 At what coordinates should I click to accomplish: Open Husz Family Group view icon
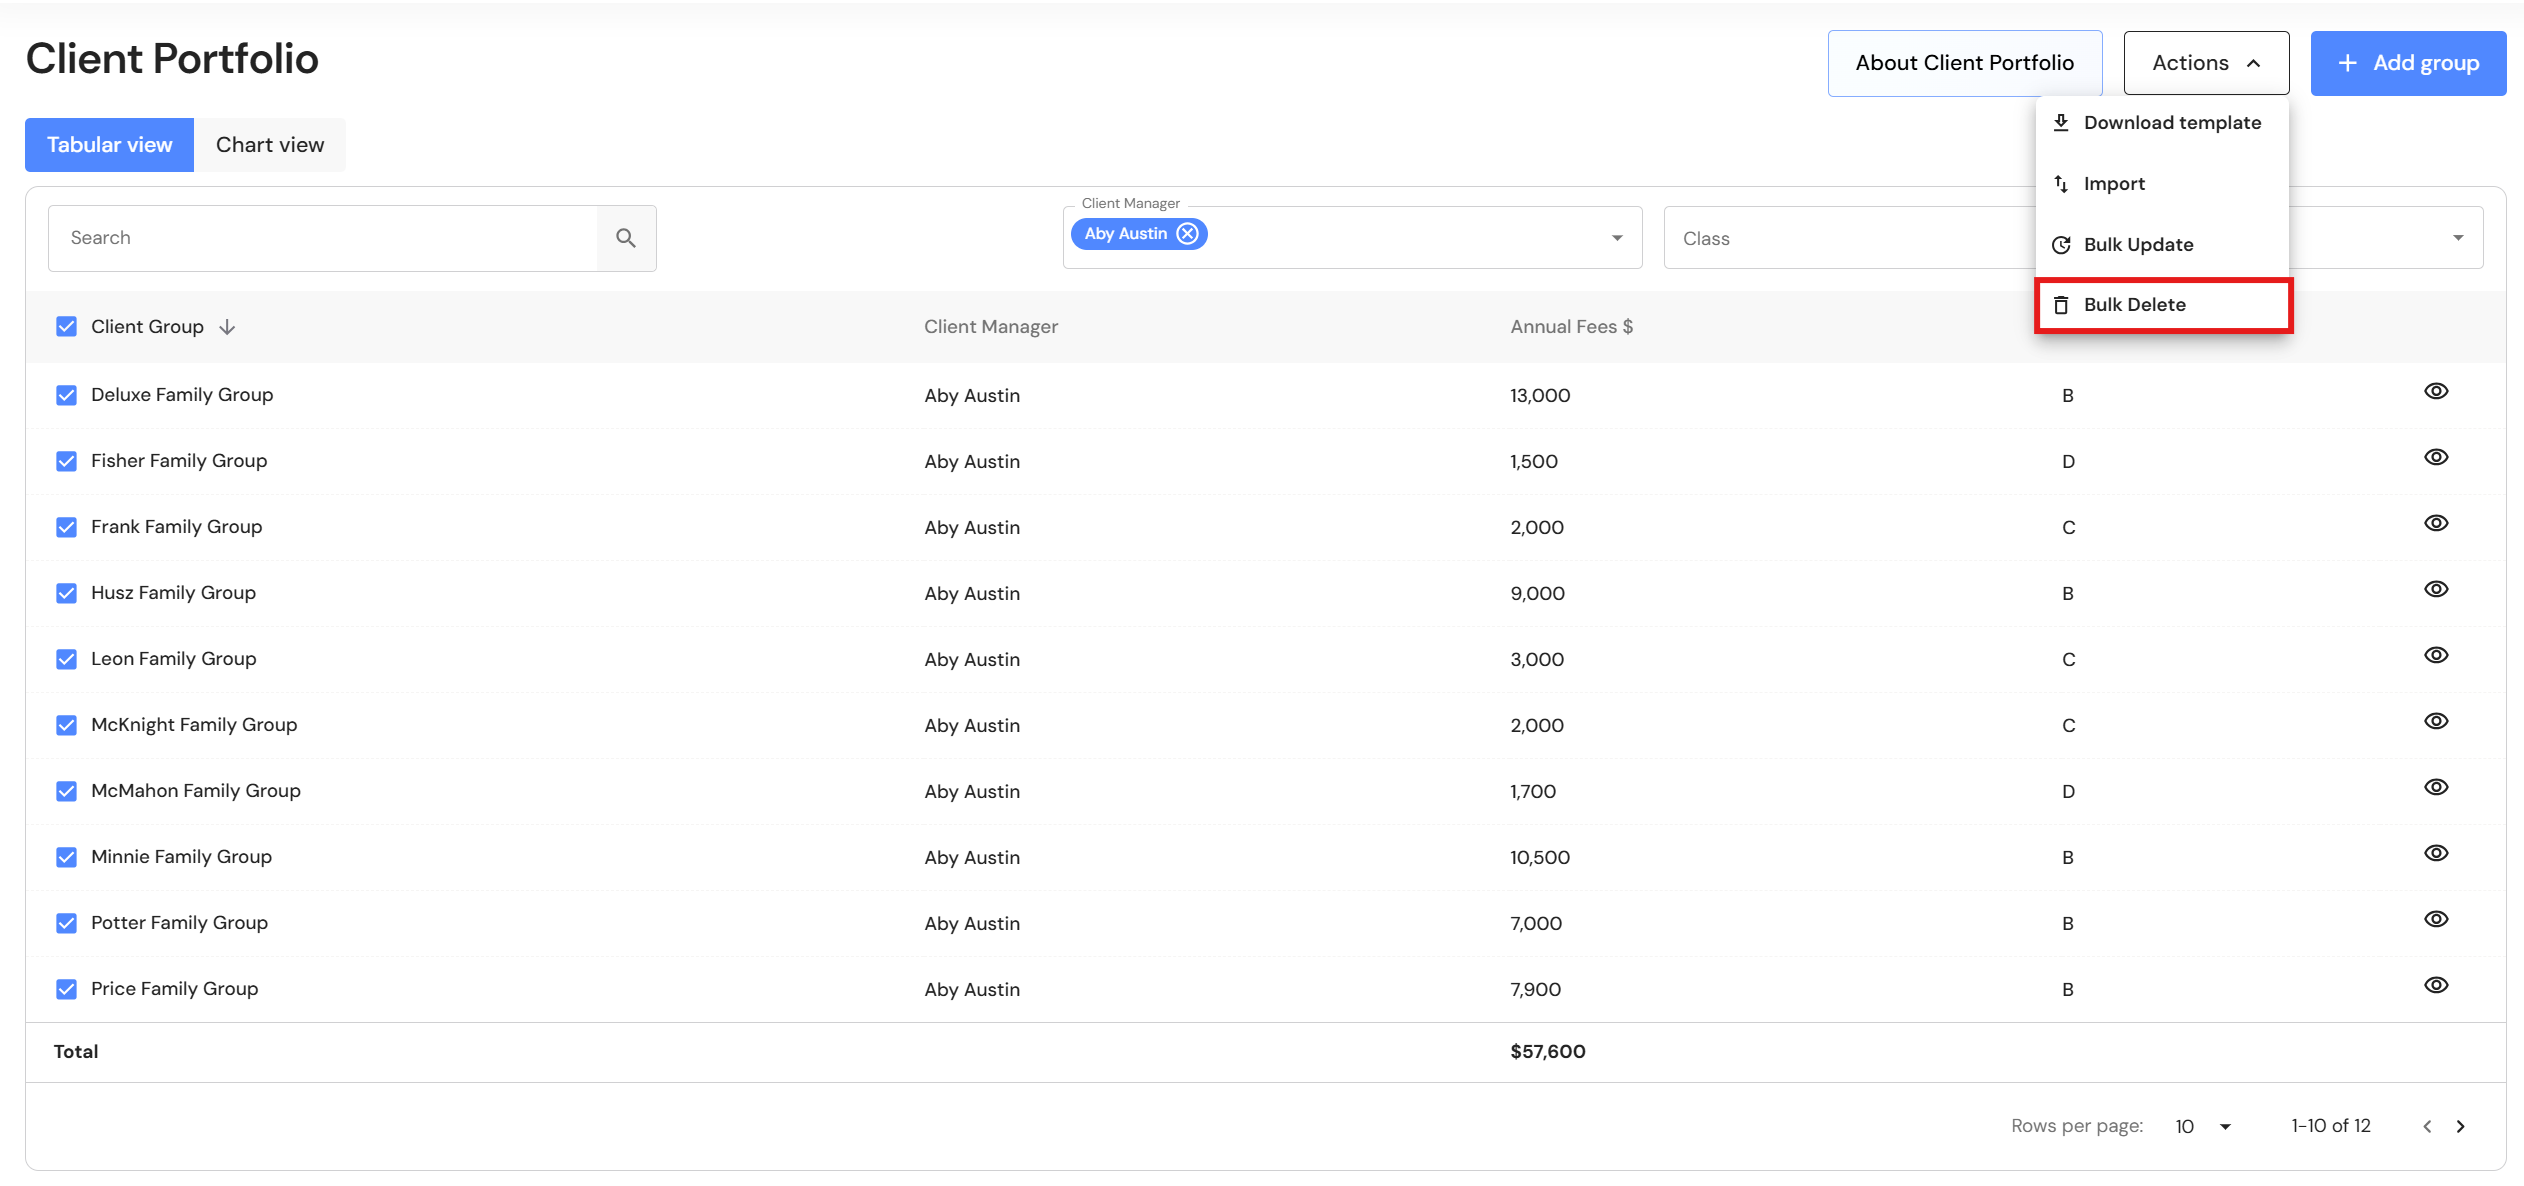pyautogui.click(x=2436, y=589)
